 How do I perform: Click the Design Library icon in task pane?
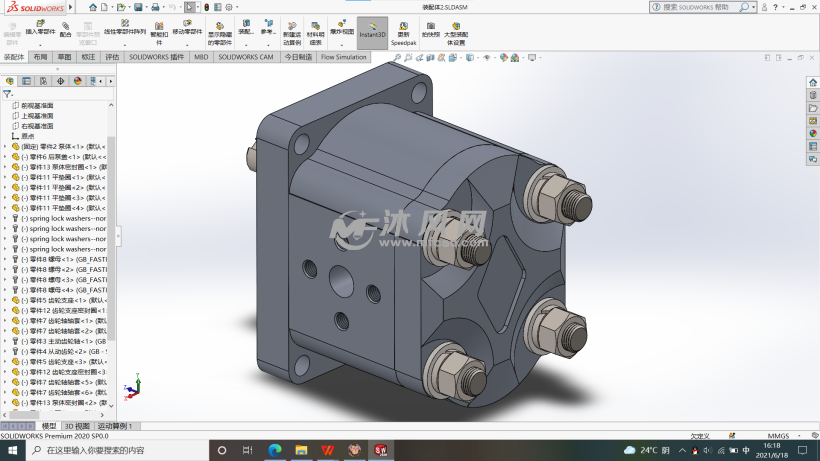[x=813, y=95]
